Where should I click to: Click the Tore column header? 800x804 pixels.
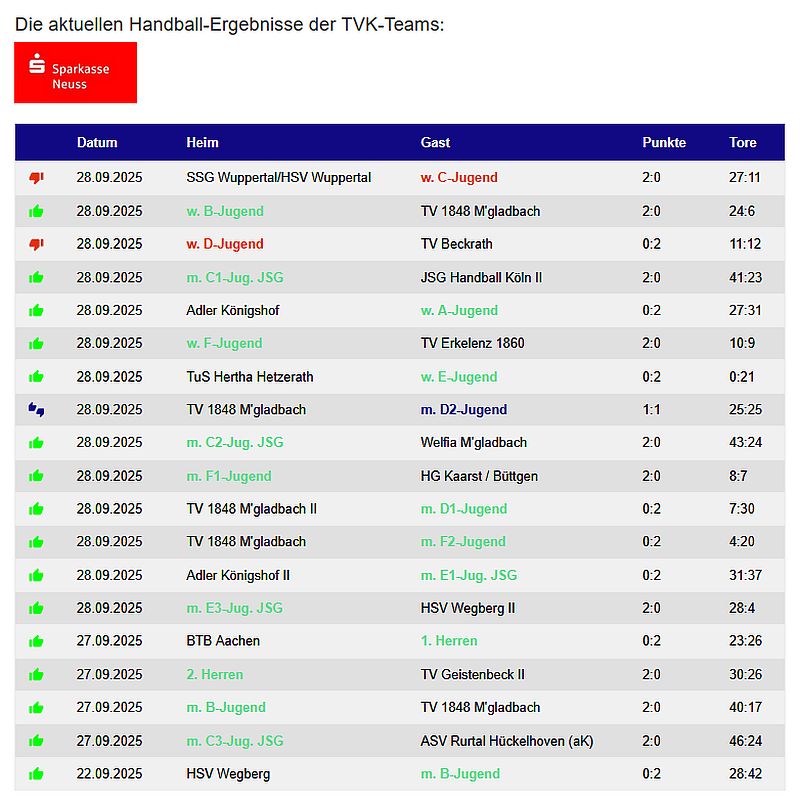tap(743, 143)
